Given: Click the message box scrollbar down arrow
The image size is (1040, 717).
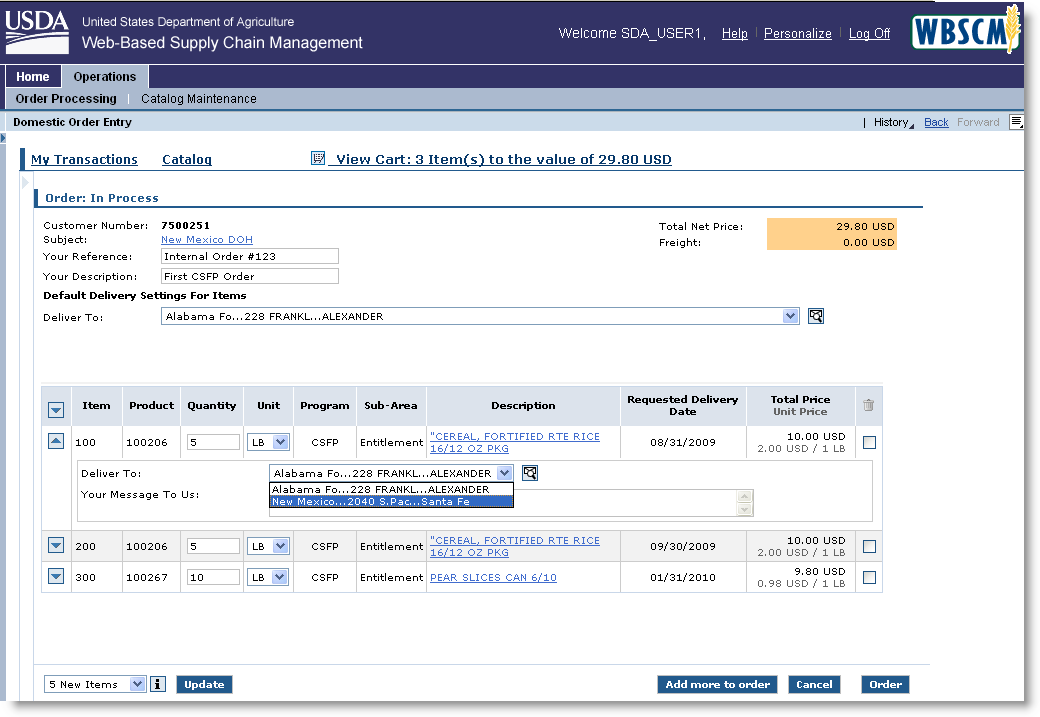Looking at the screenshot, I should 743,509.
